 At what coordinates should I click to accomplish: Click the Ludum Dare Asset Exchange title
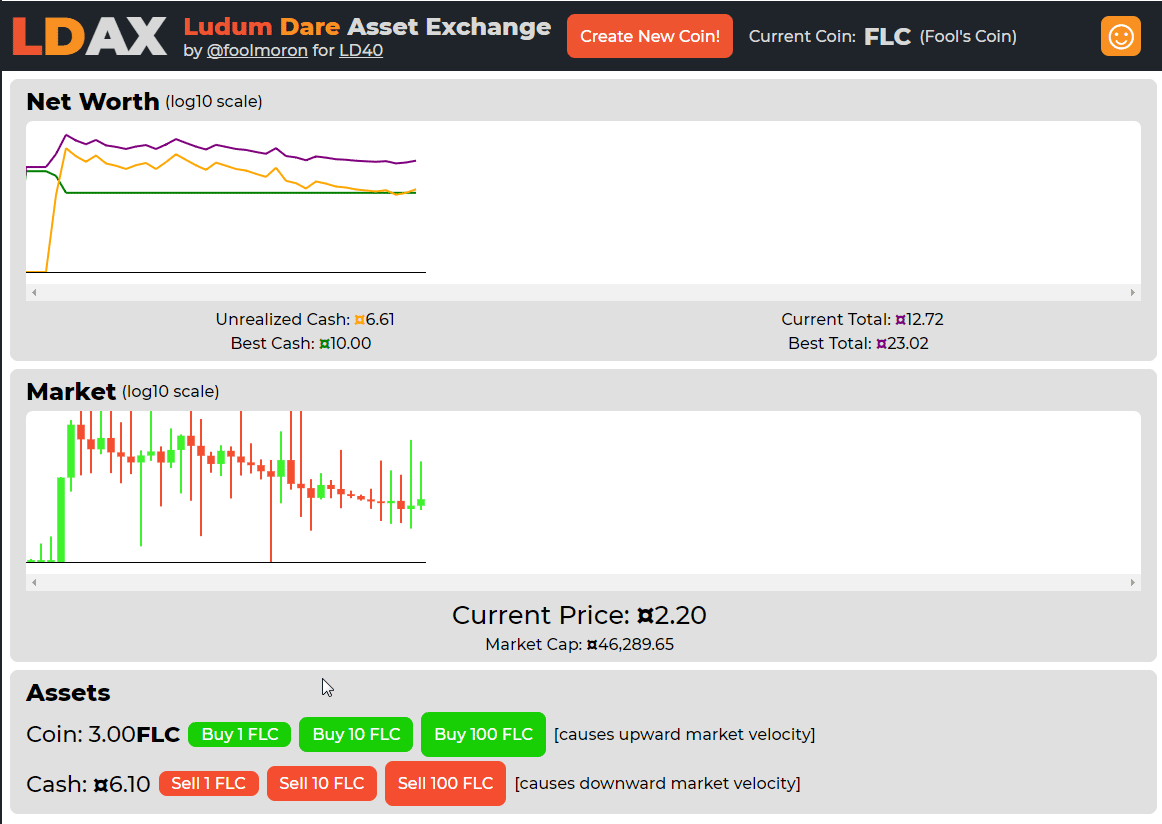point(368,27)
